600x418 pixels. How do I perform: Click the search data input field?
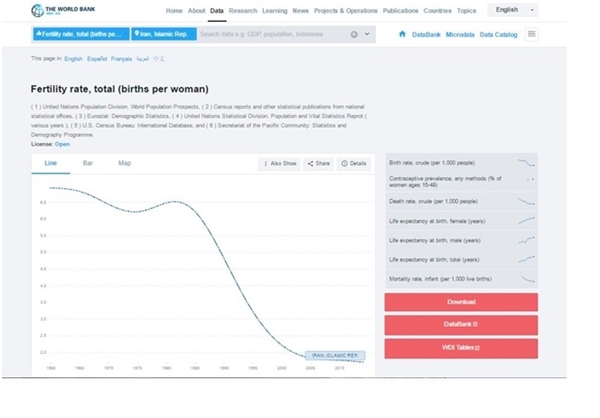273,34
